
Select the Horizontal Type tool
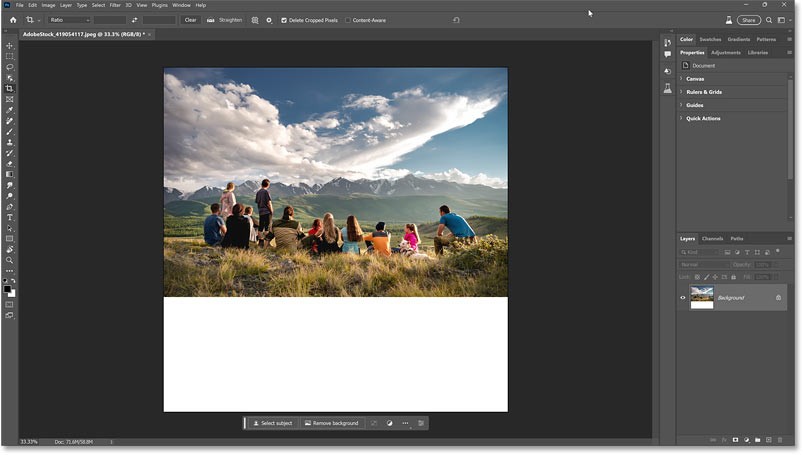click(x=10, y=217)
